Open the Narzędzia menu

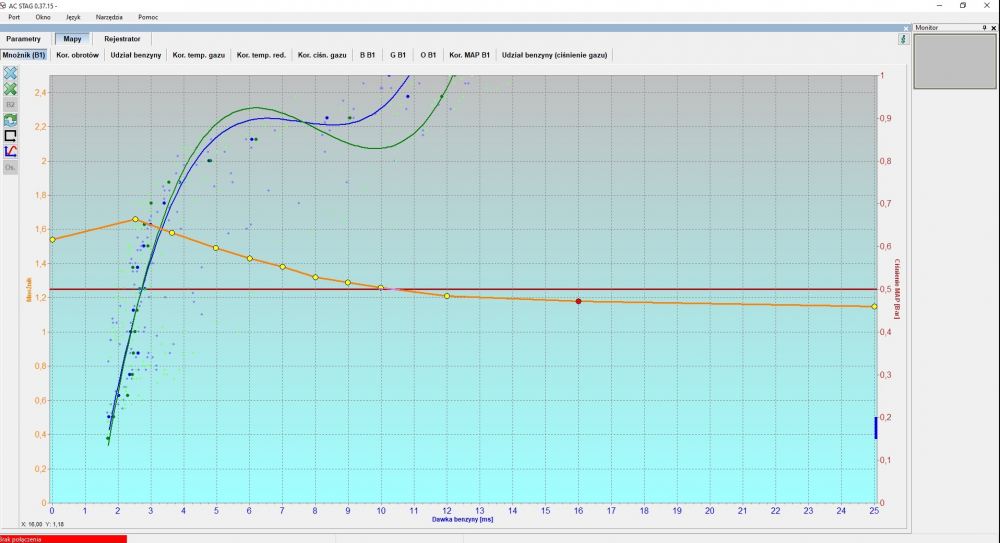109,17
